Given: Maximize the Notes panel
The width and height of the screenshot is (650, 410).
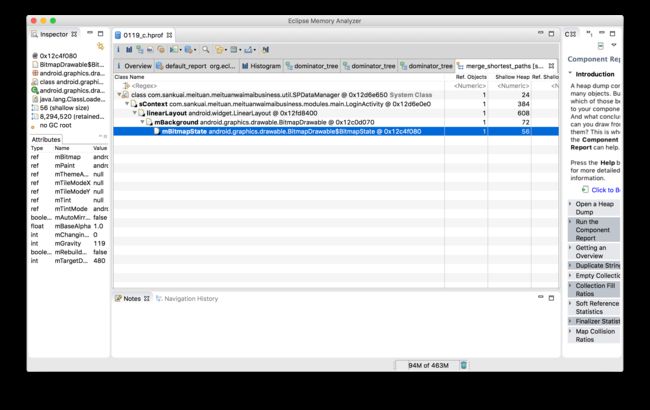Looking at the screenshot, I should tap(551, 298).
